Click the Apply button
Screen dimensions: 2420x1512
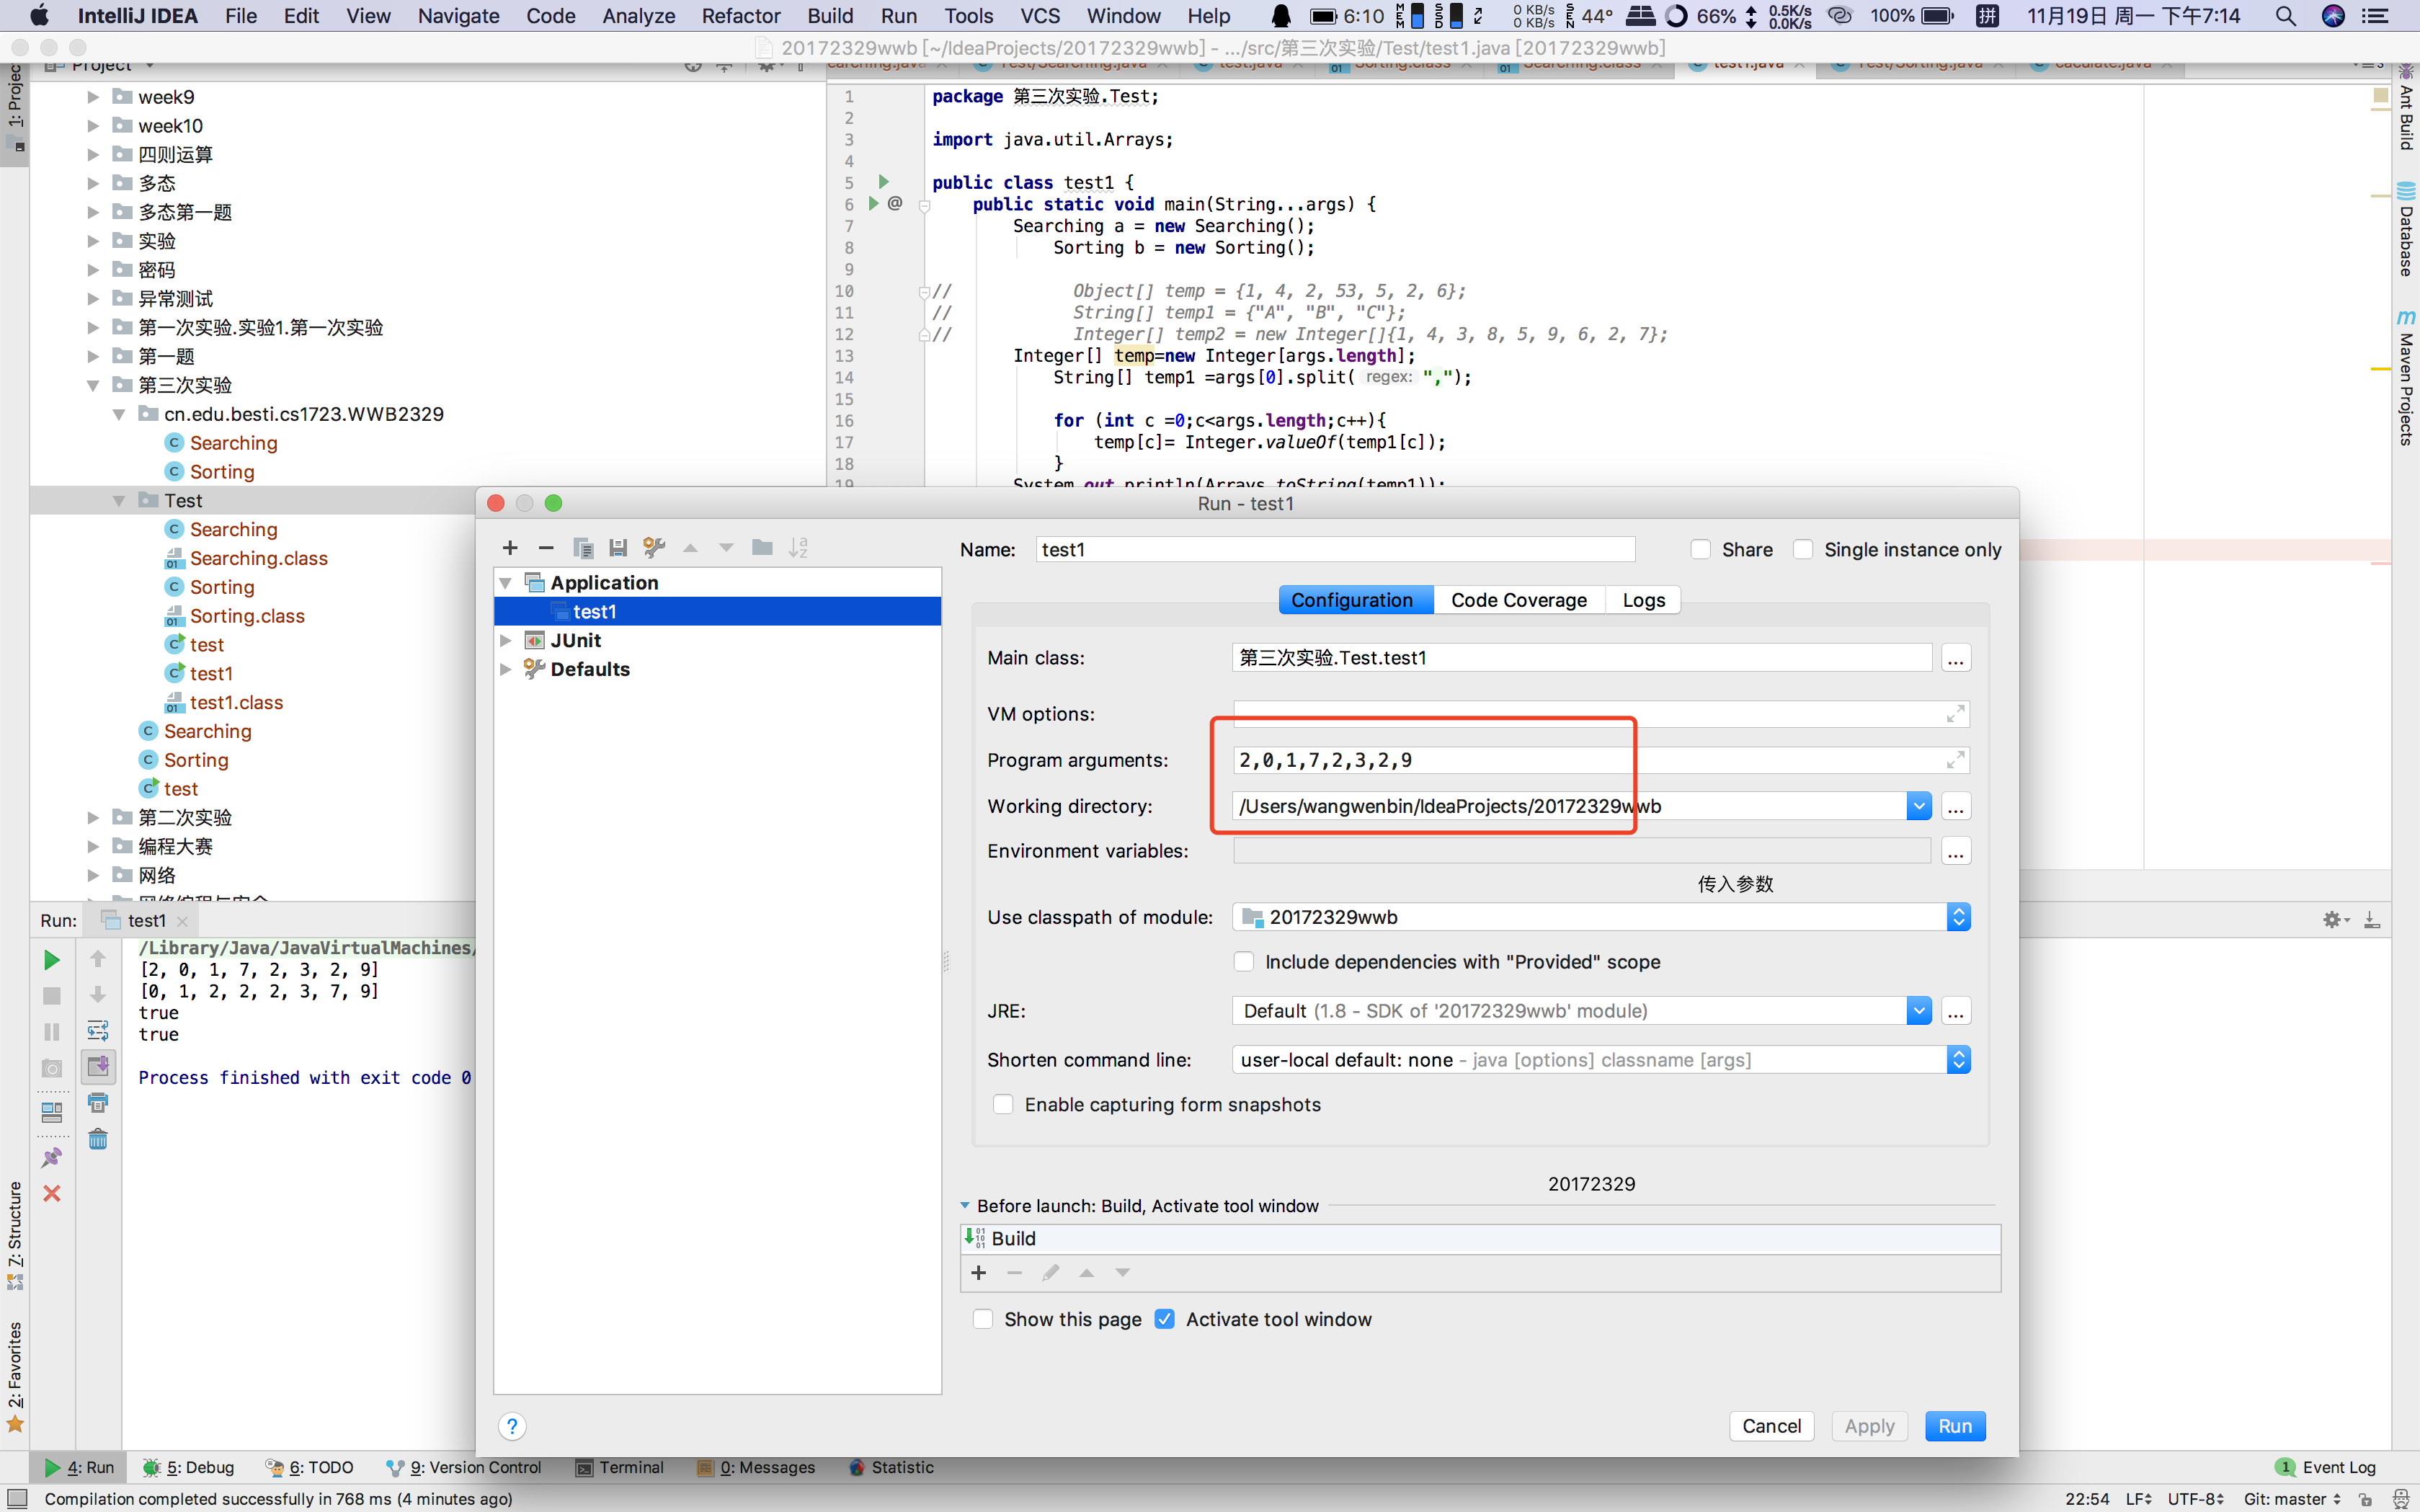[x=1869, y=1426]
